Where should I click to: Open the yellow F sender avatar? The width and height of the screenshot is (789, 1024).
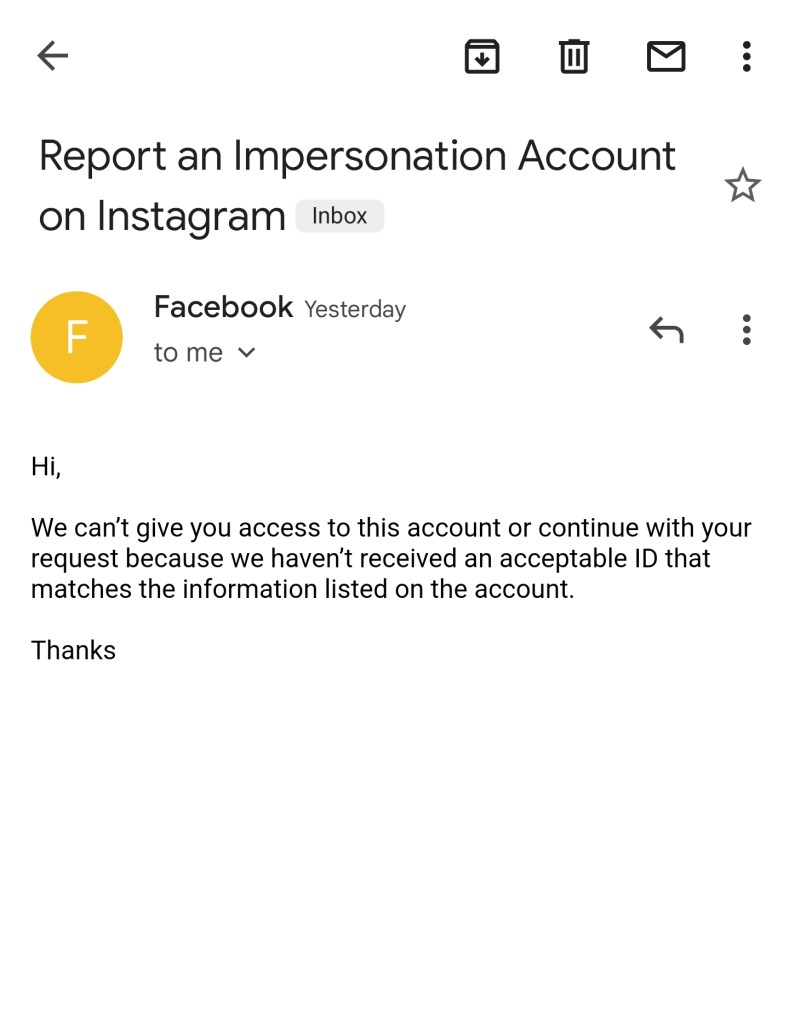(77, 337)
